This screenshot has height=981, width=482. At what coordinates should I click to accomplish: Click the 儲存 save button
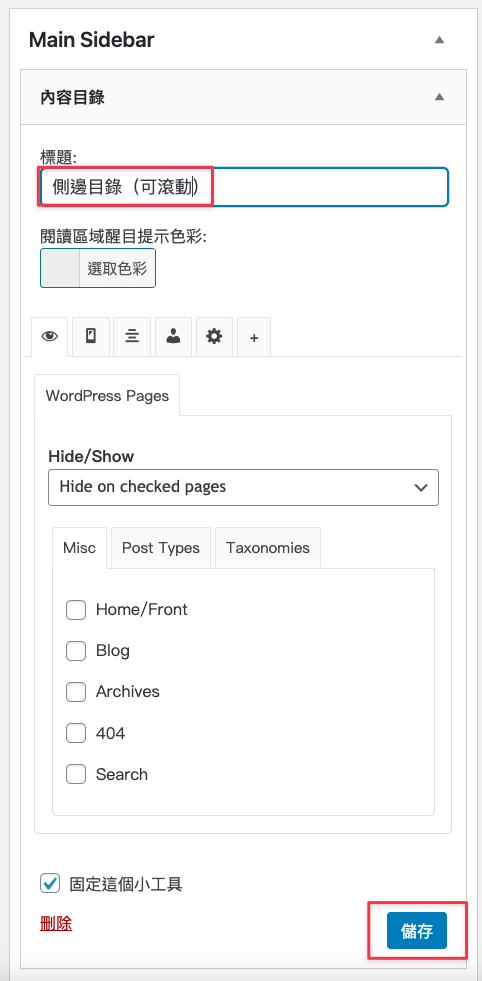click(x=417, y=931)
